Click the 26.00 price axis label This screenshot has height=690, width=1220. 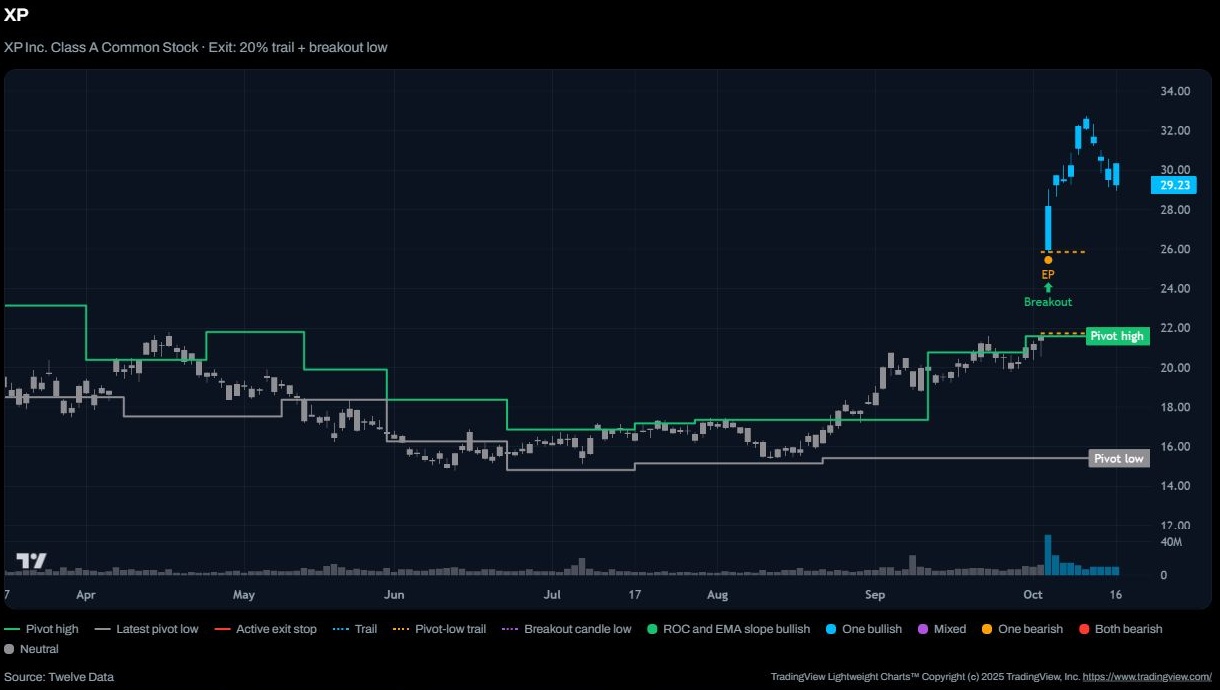1175,249
